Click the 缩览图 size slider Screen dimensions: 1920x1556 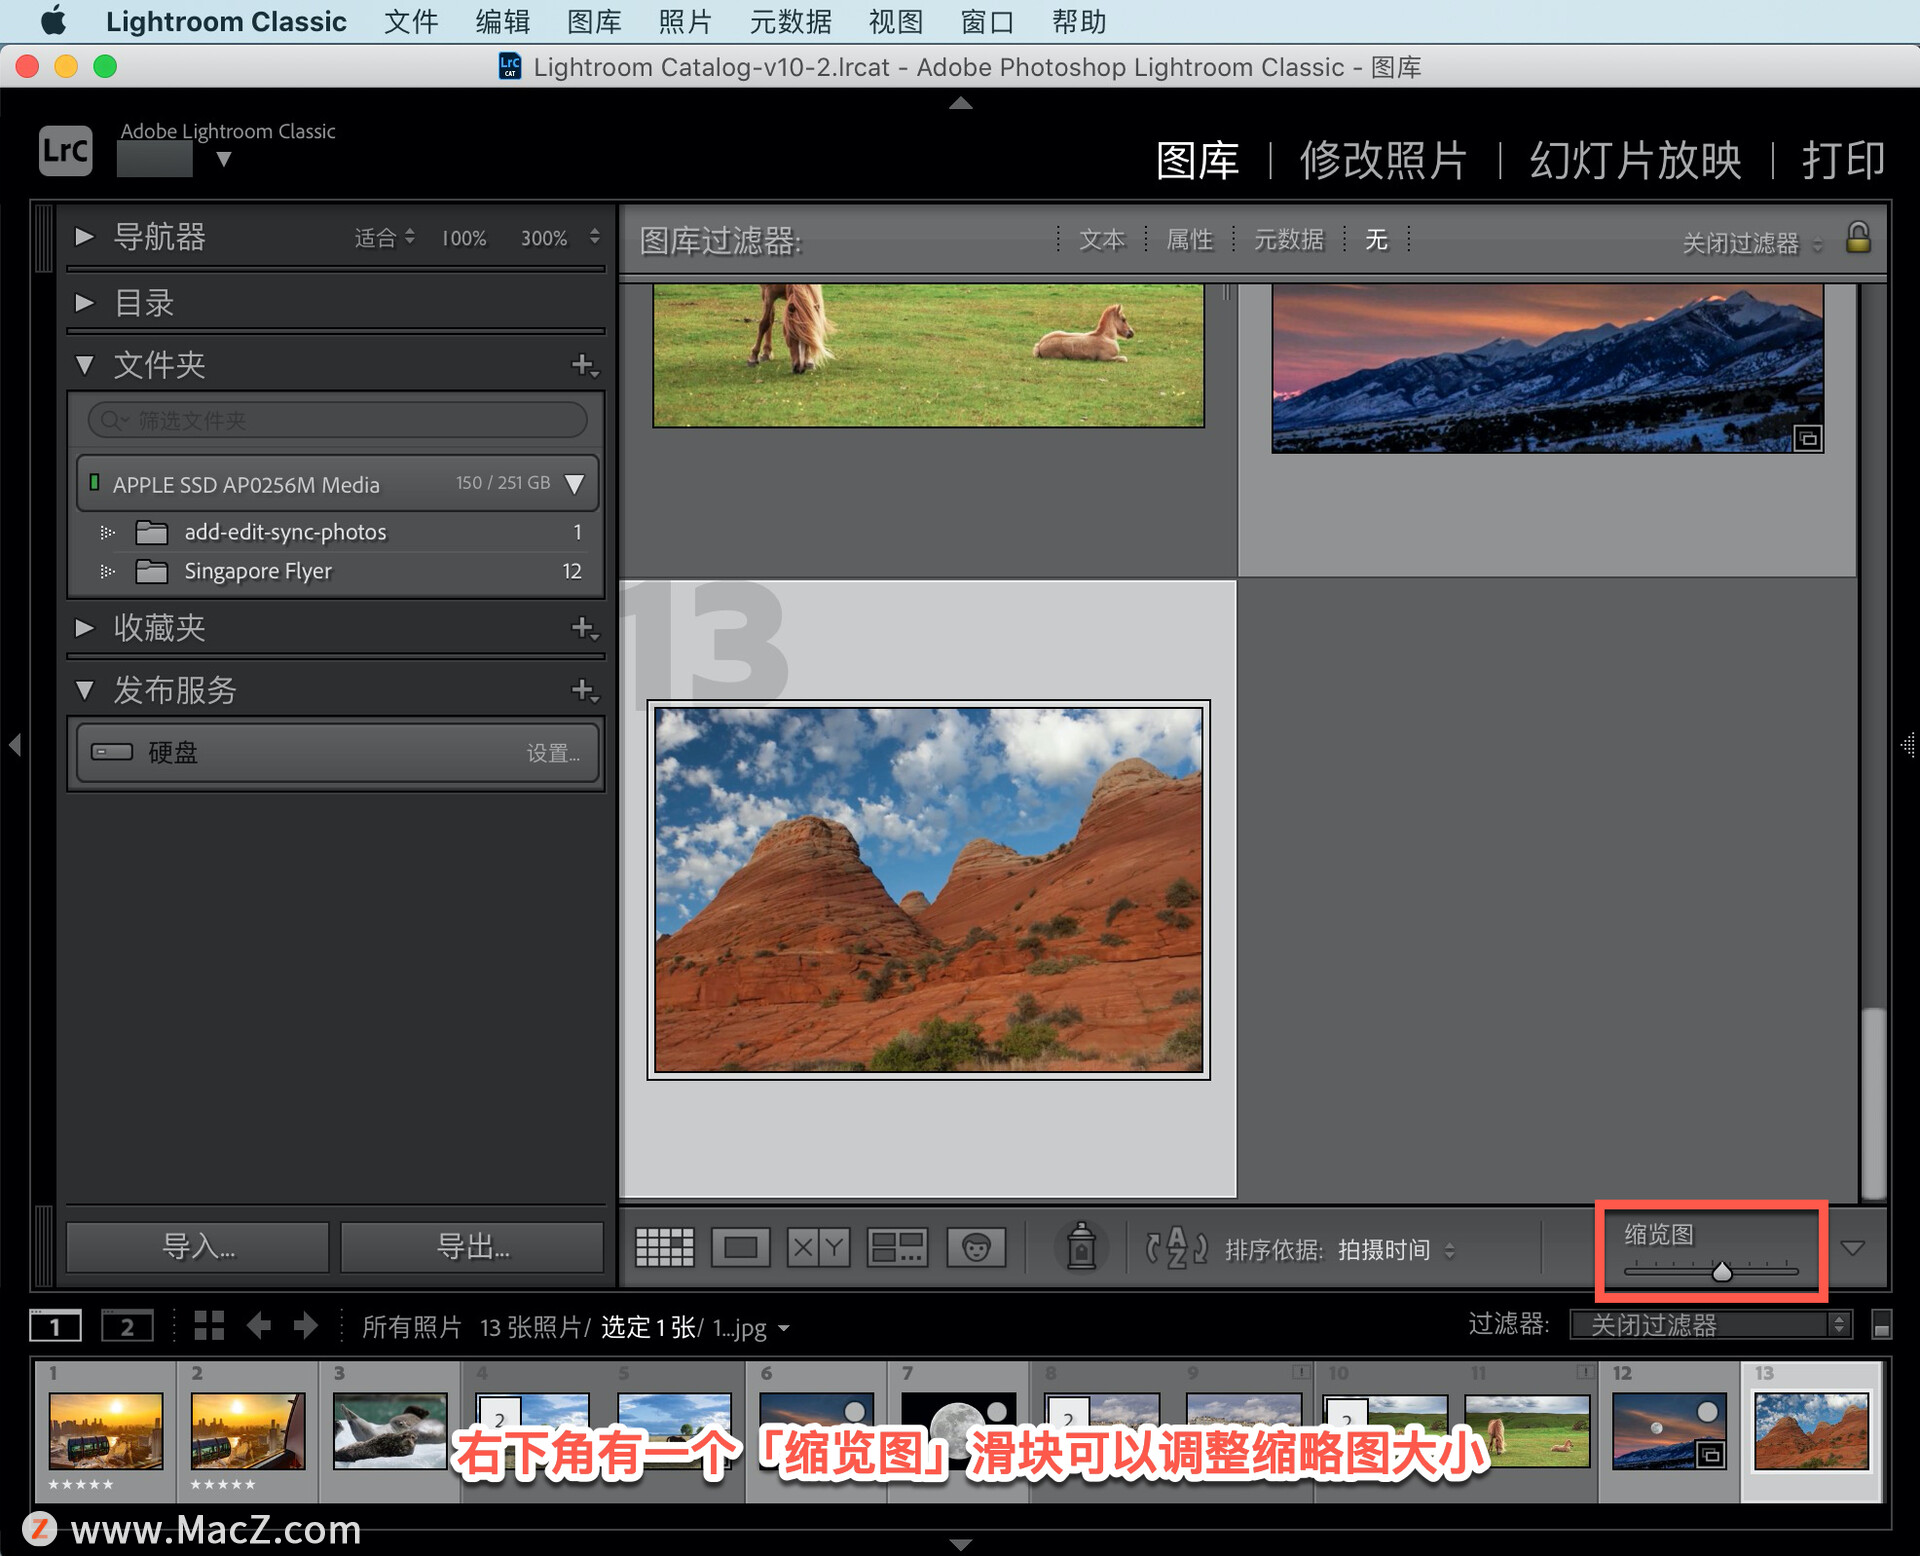(x=1721, y=1272)
